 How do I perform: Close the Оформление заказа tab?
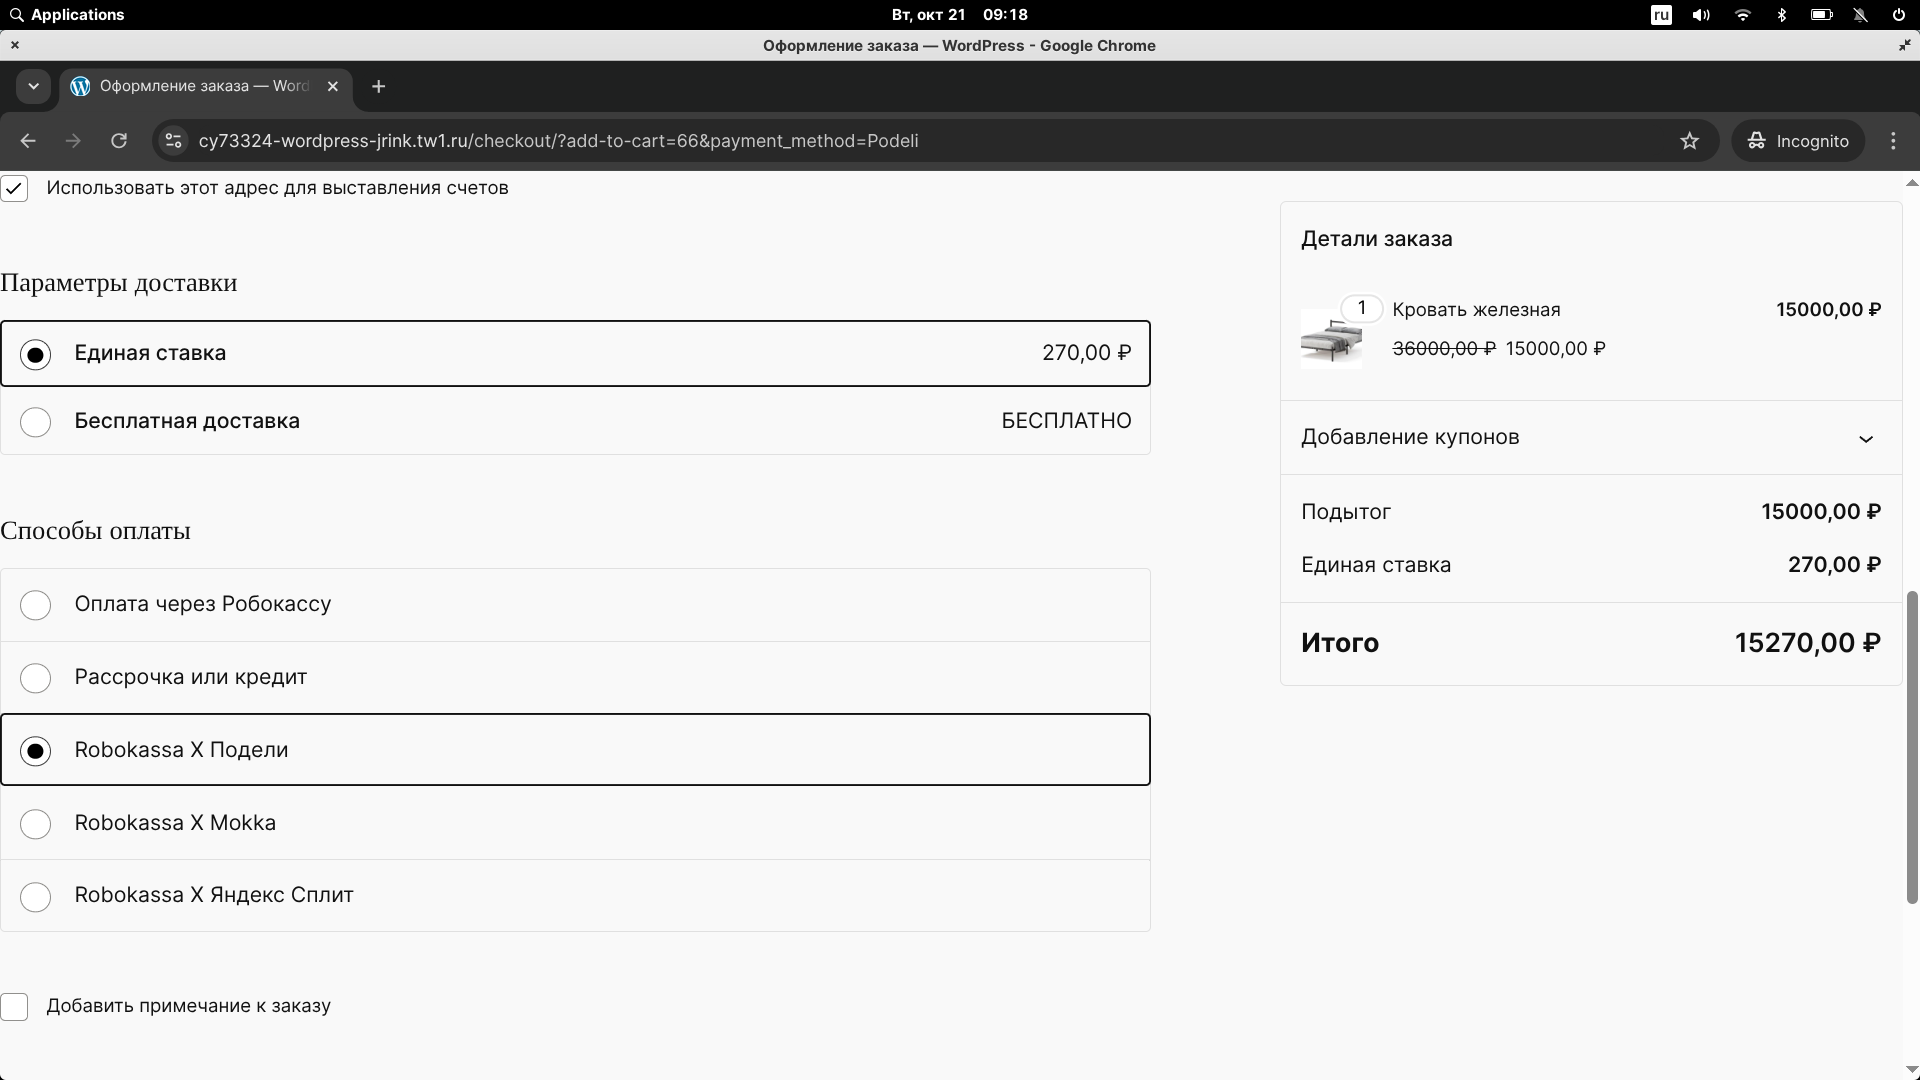[x=333, y=86]
